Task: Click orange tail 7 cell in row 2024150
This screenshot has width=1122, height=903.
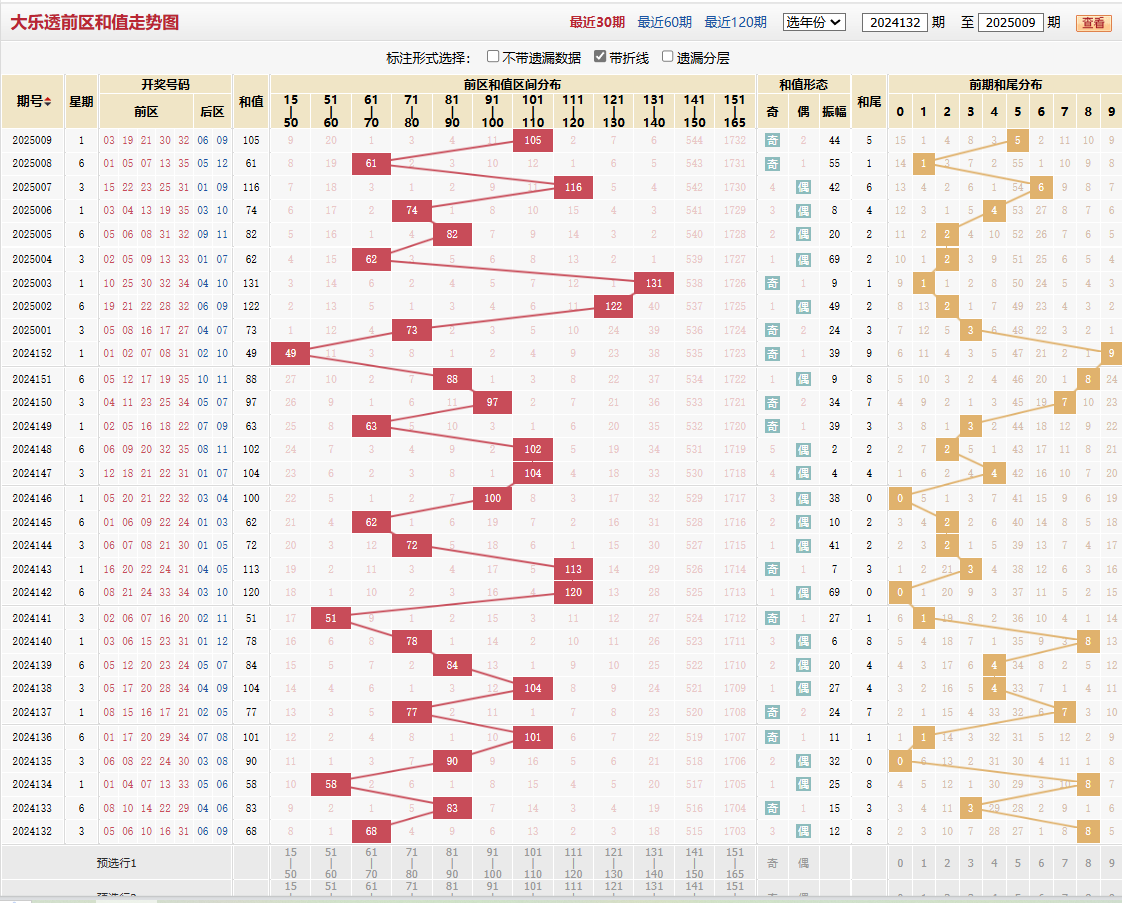Action: (1064, 402)
